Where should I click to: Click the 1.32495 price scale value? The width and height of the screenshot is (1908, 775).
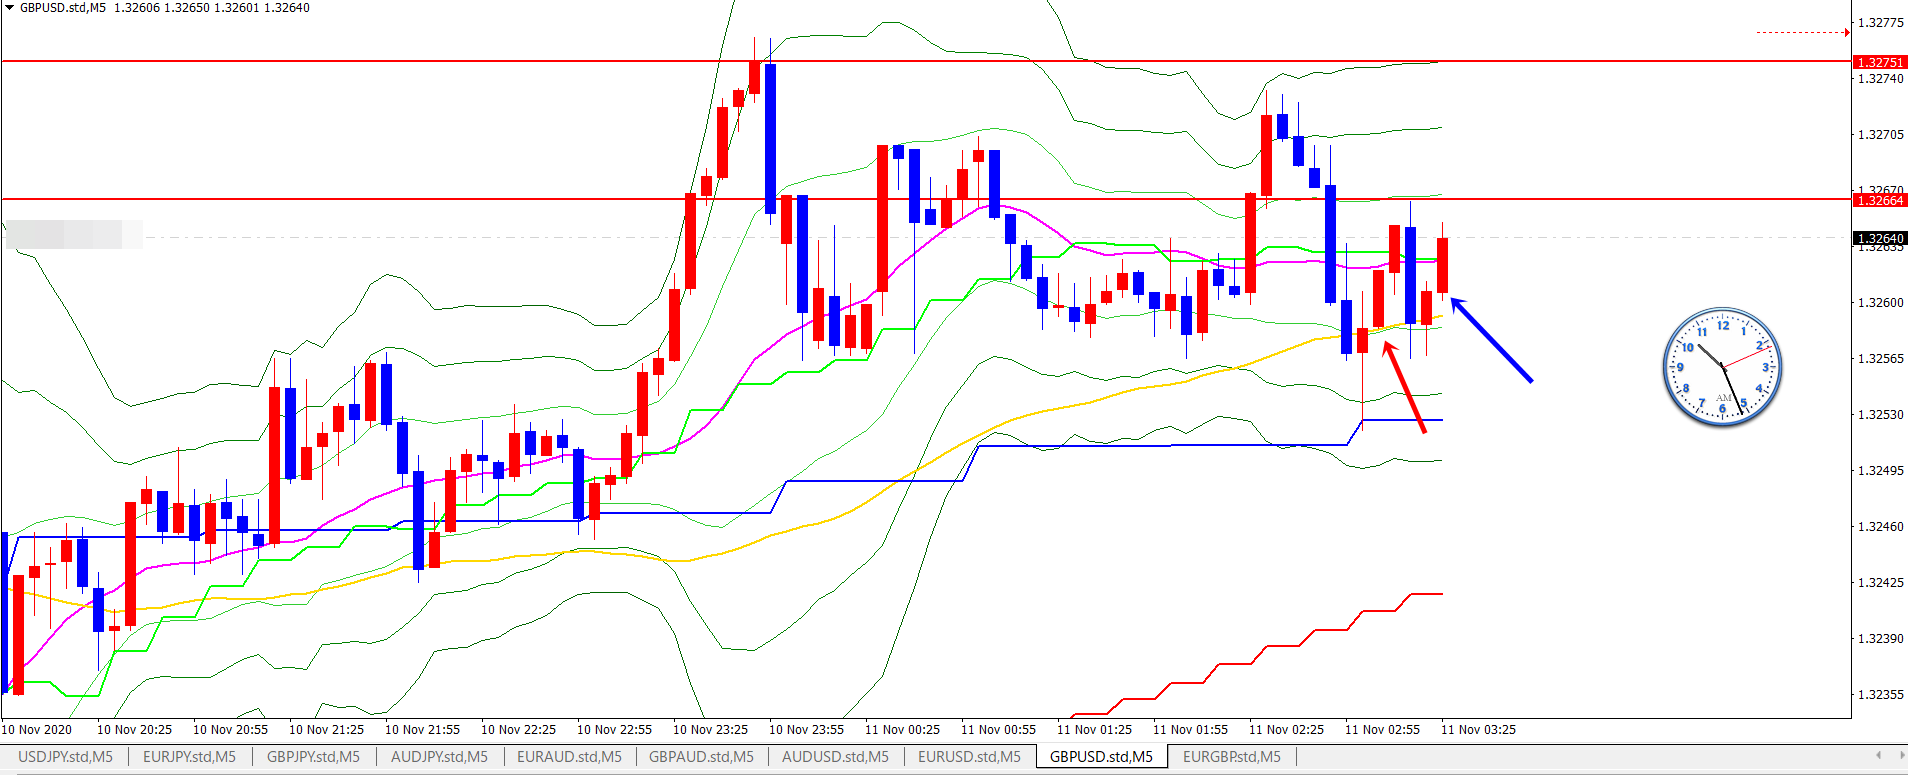point(1880,470)
